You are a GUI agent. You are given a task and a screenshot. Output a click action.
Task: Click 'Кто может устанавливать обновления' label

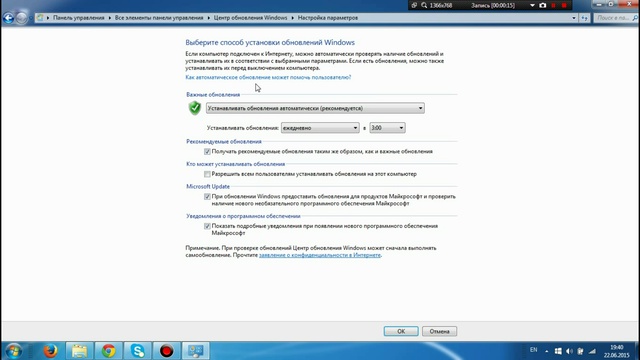point(236,164)
